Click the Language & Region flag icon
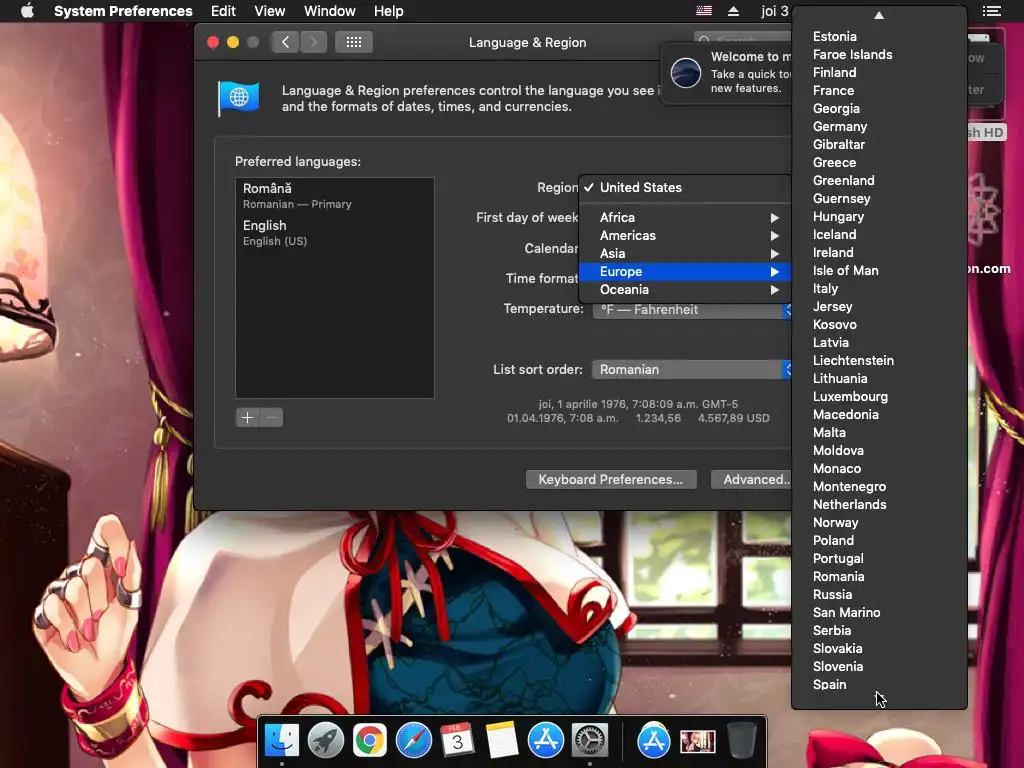The width and height of the screenshot is (1024, 768). point(238,99)
